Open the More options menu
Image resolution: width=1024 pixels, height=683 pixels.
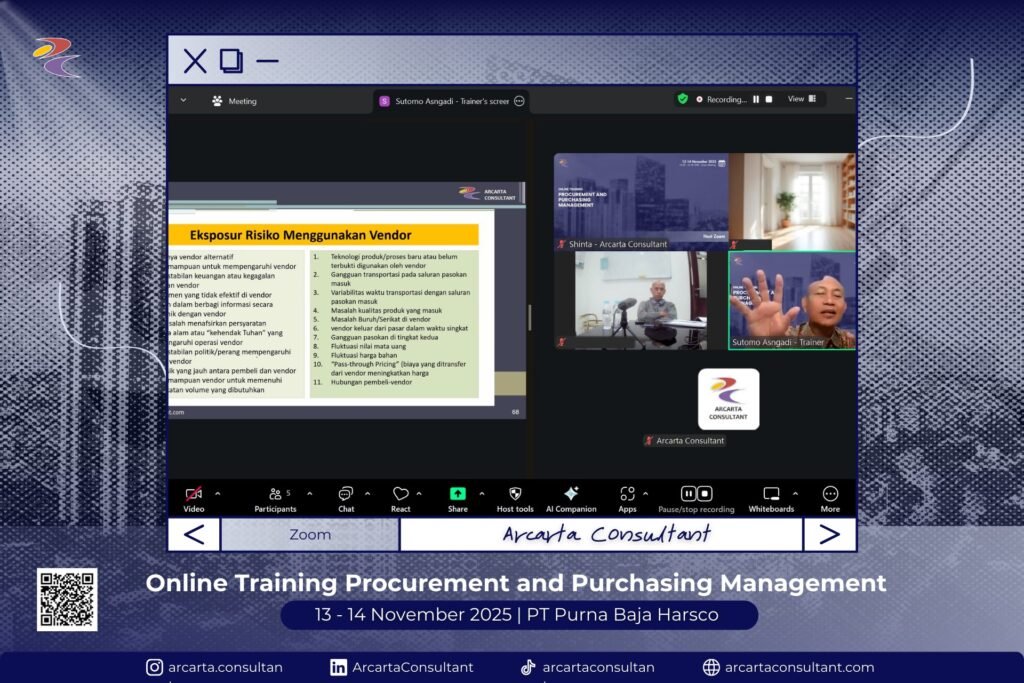830,494
